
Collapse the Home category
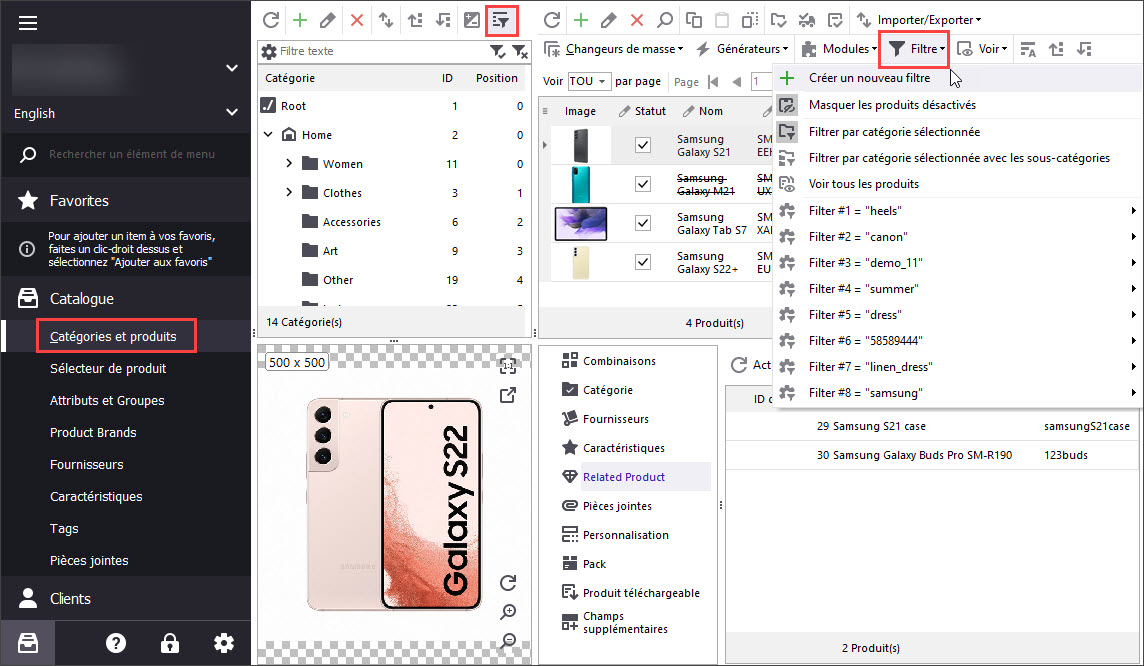coord(268,134)
